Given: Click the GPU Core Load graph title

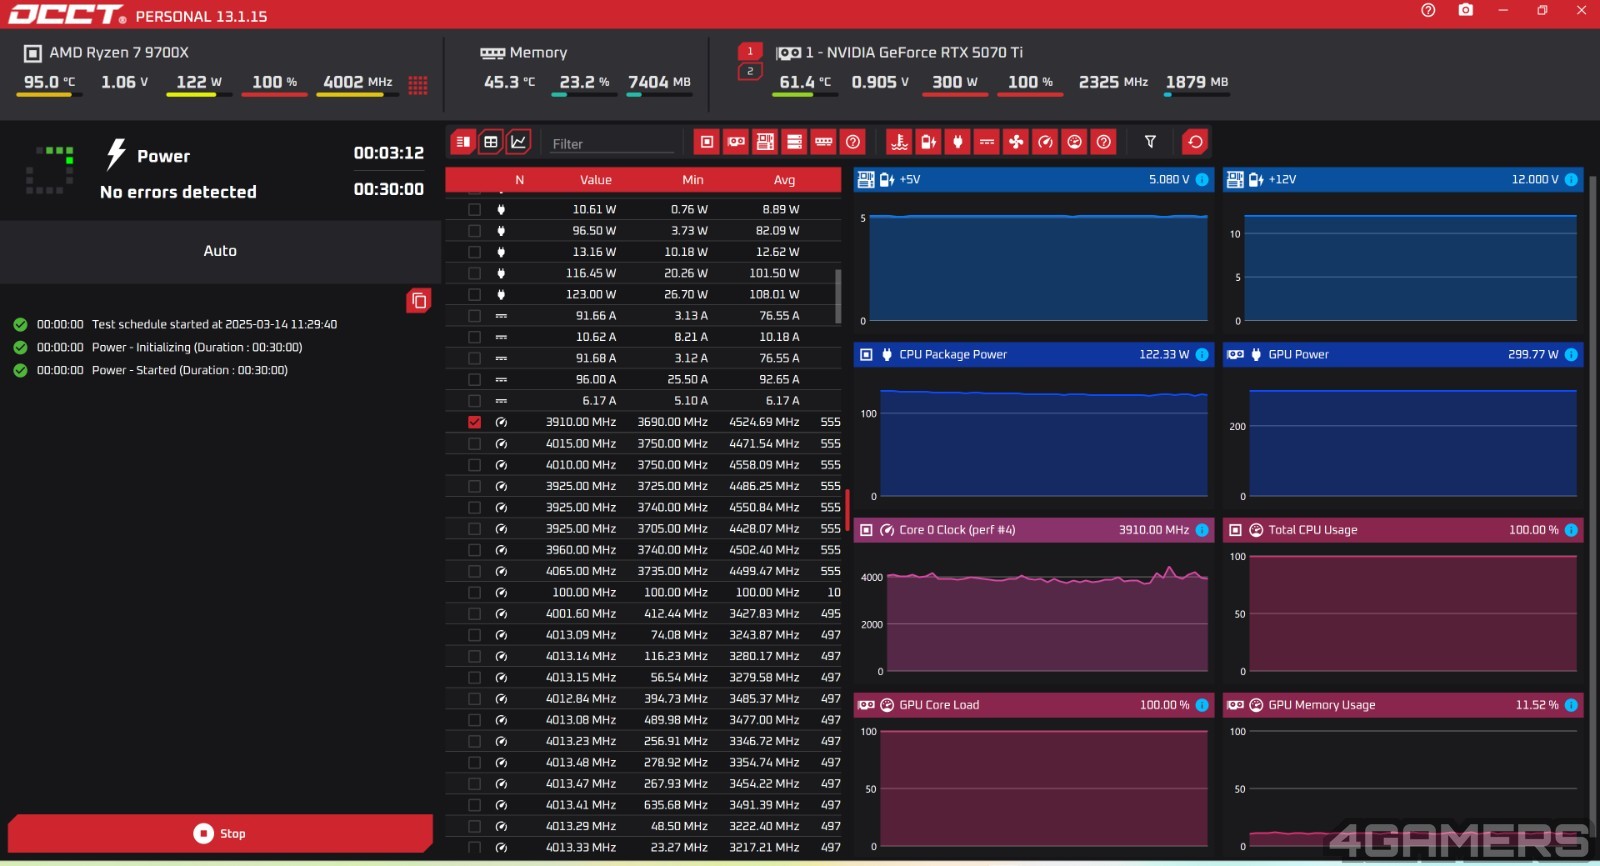Looking at the screenshot, I should pyautogui.click(x=939, y=705).
